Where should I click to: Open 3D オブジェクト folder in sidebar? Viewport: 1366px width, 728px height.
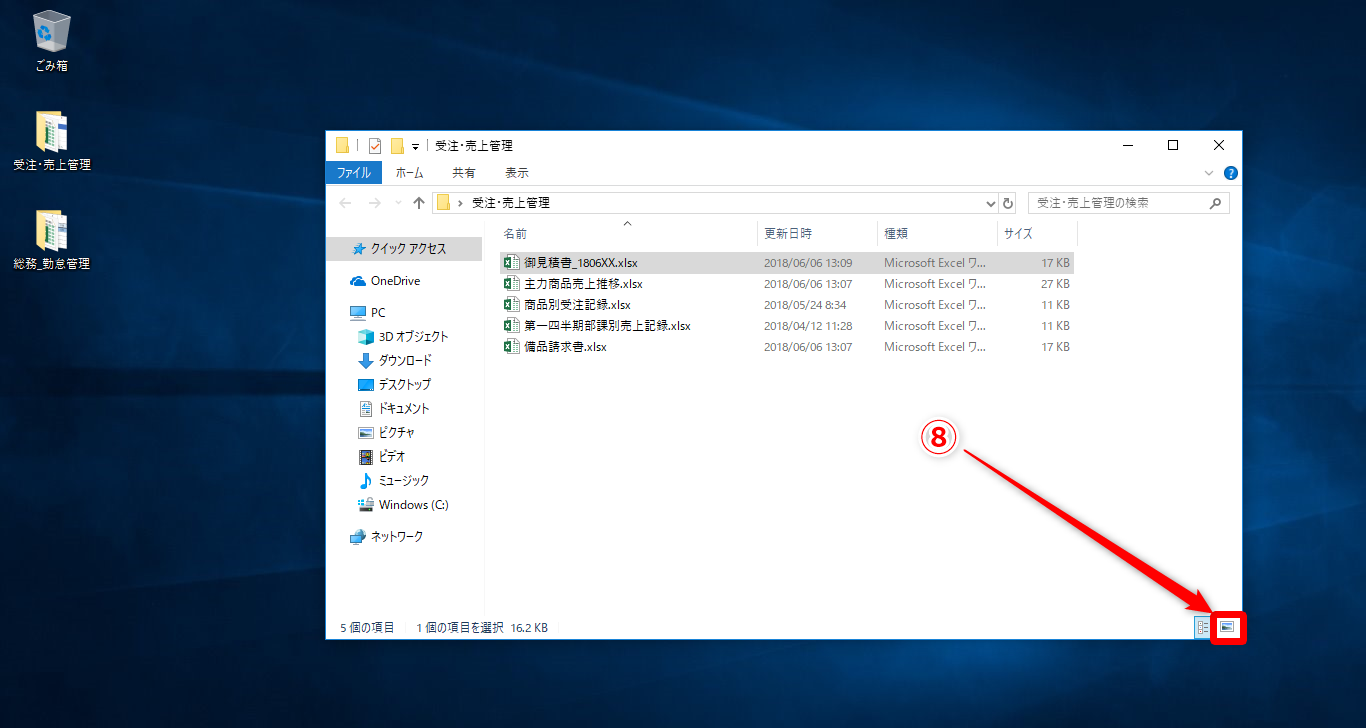405,336
